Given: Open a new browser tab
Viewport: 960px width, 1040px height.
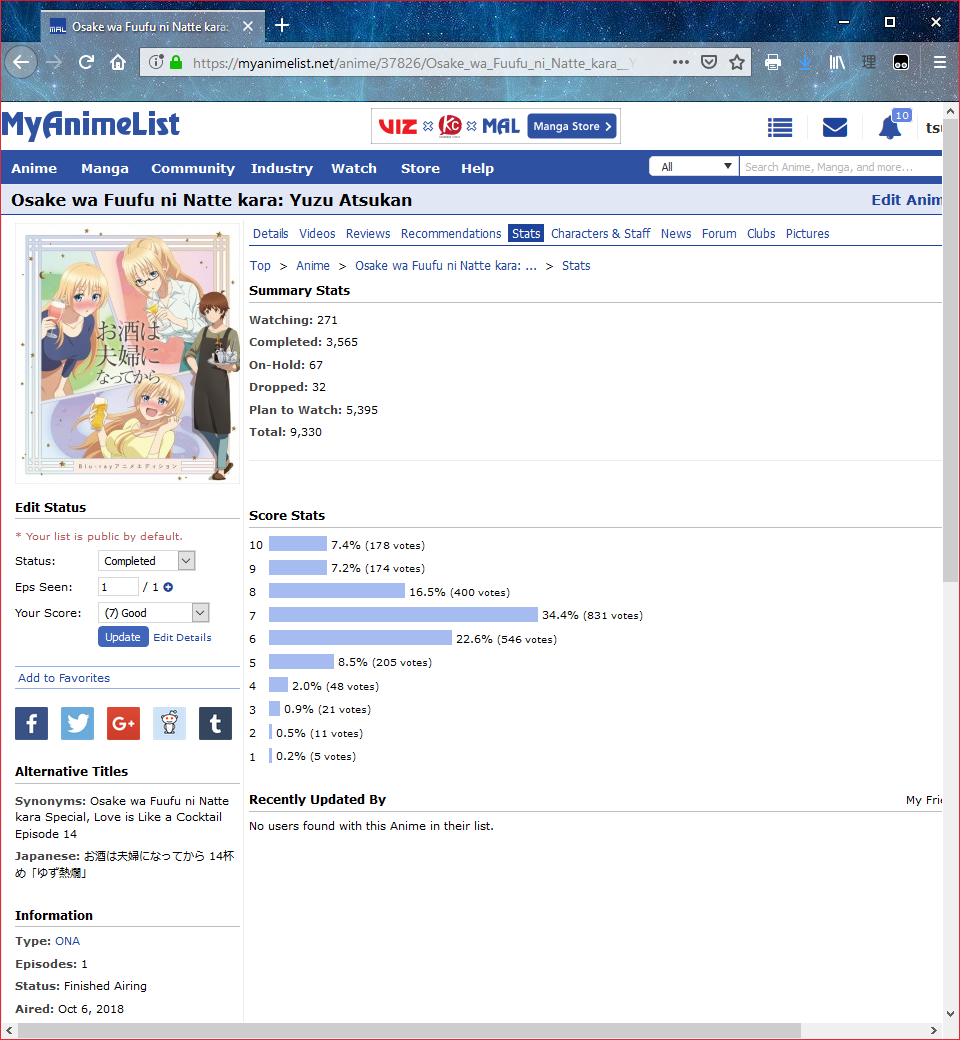Looking at the screenshot, I should click(282, 25).
